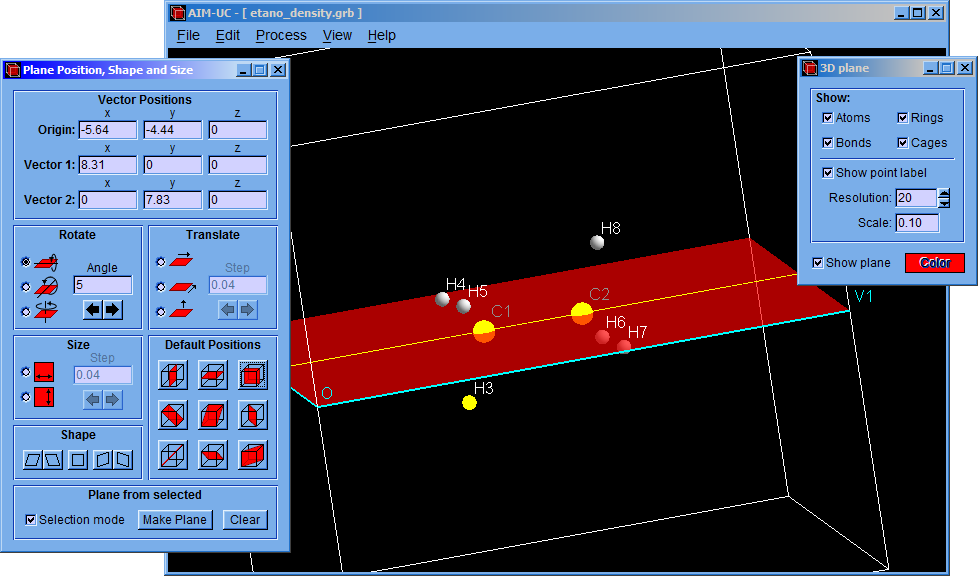Pick the cube with red diagonal line icon
Viewport: 978px width, 576px height.
point(172,455)
